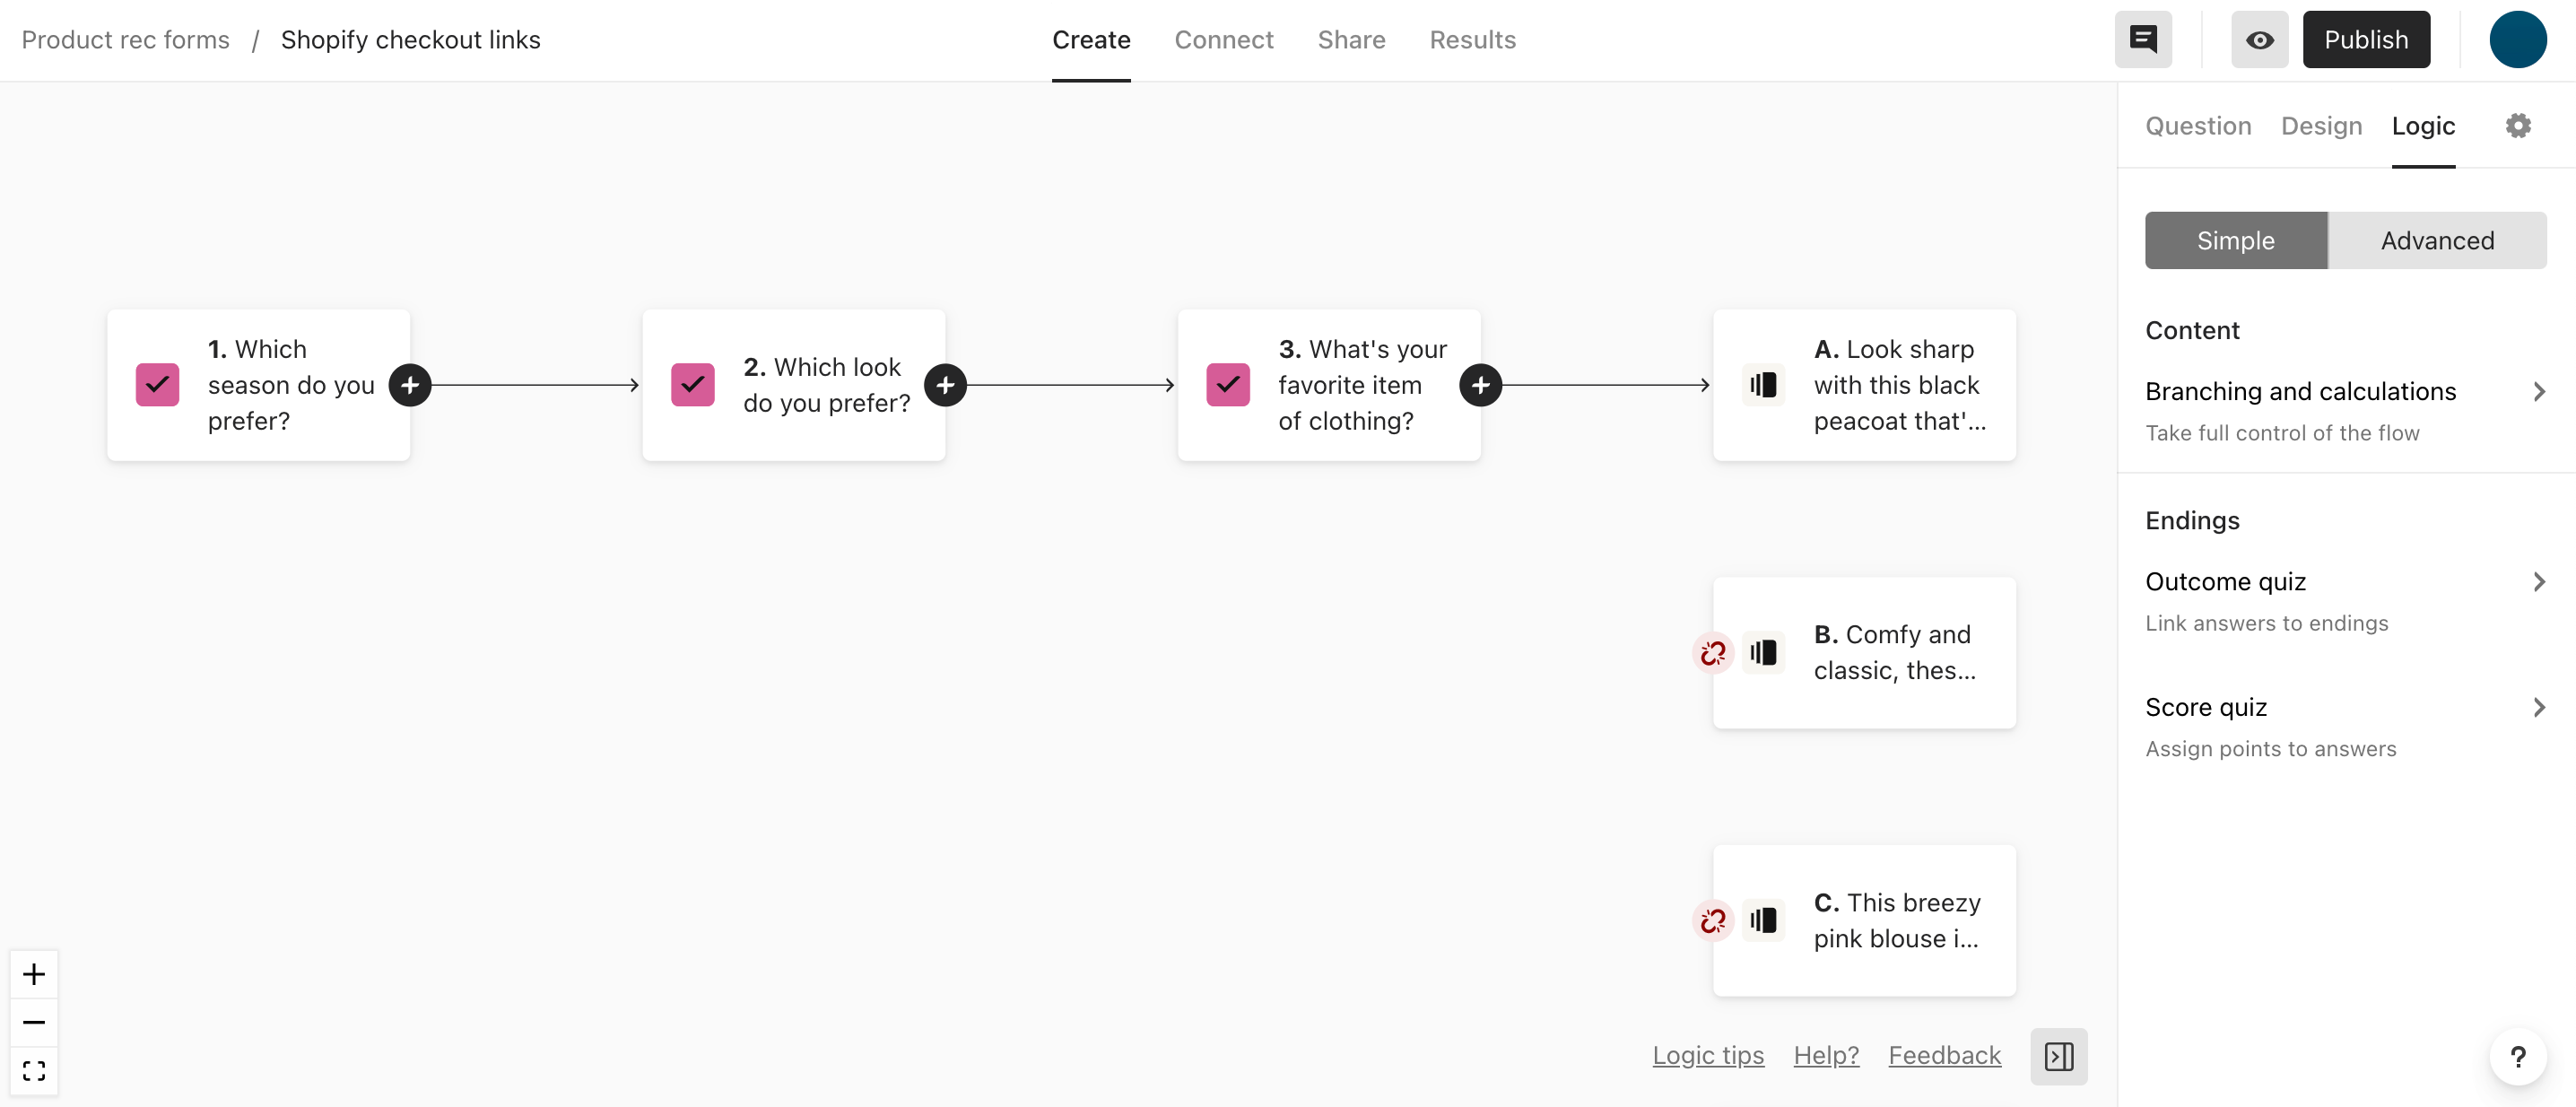Screen dimensions: 2576x1107
Task: Open the comments panel icon
Action: tap(2142, 40)
